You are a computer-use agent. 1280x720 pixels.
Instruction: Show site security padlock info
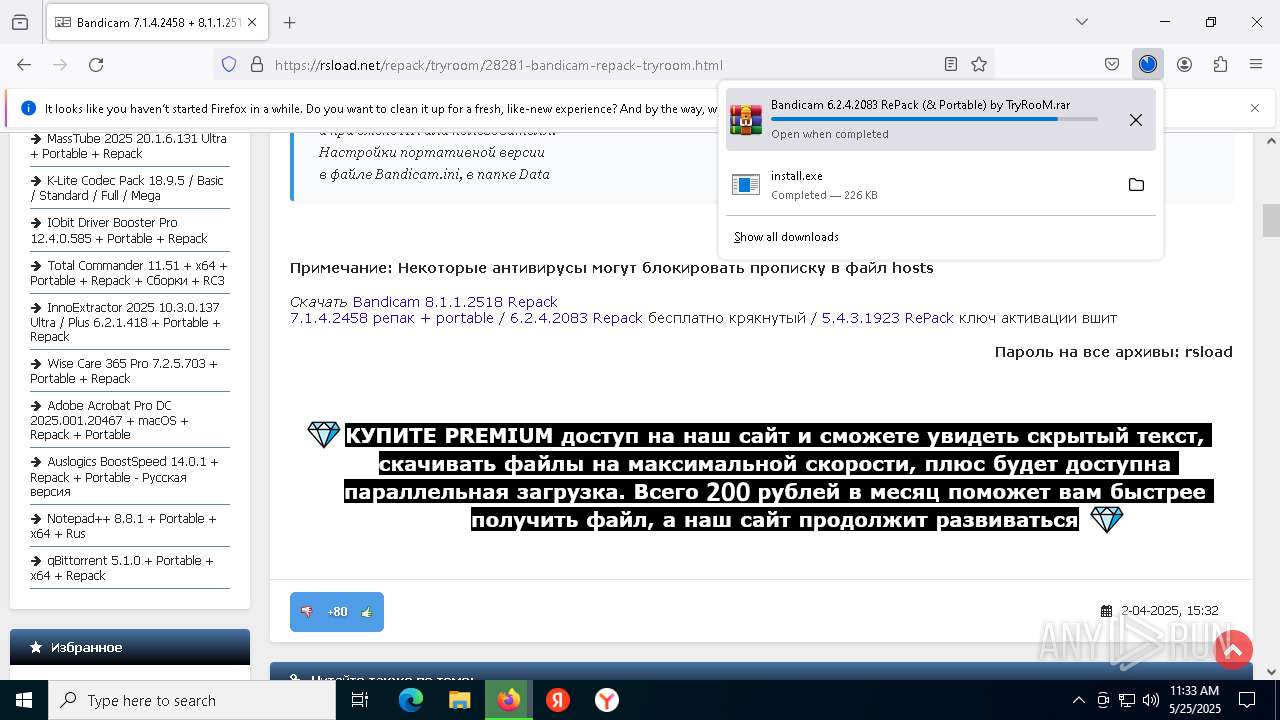[256, 64]
